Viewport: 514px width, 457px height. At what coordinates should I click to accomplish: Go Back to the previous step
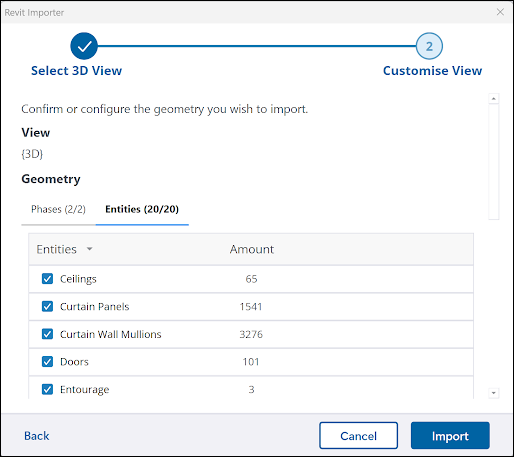[x=37, y=436]
